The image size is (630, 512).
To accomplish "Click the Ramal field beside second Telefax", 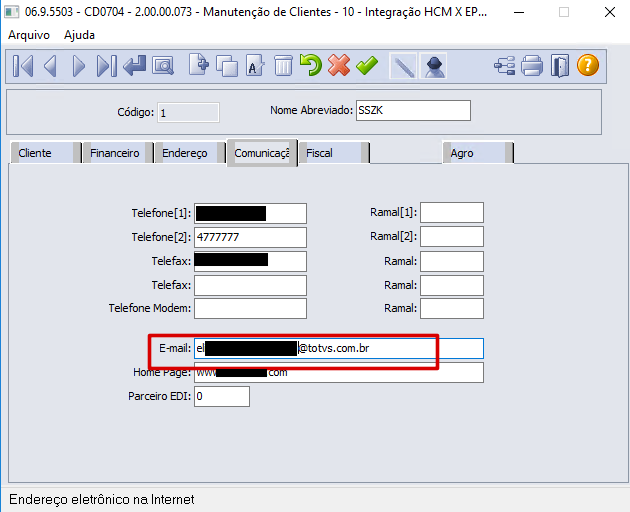I will 452,285.
